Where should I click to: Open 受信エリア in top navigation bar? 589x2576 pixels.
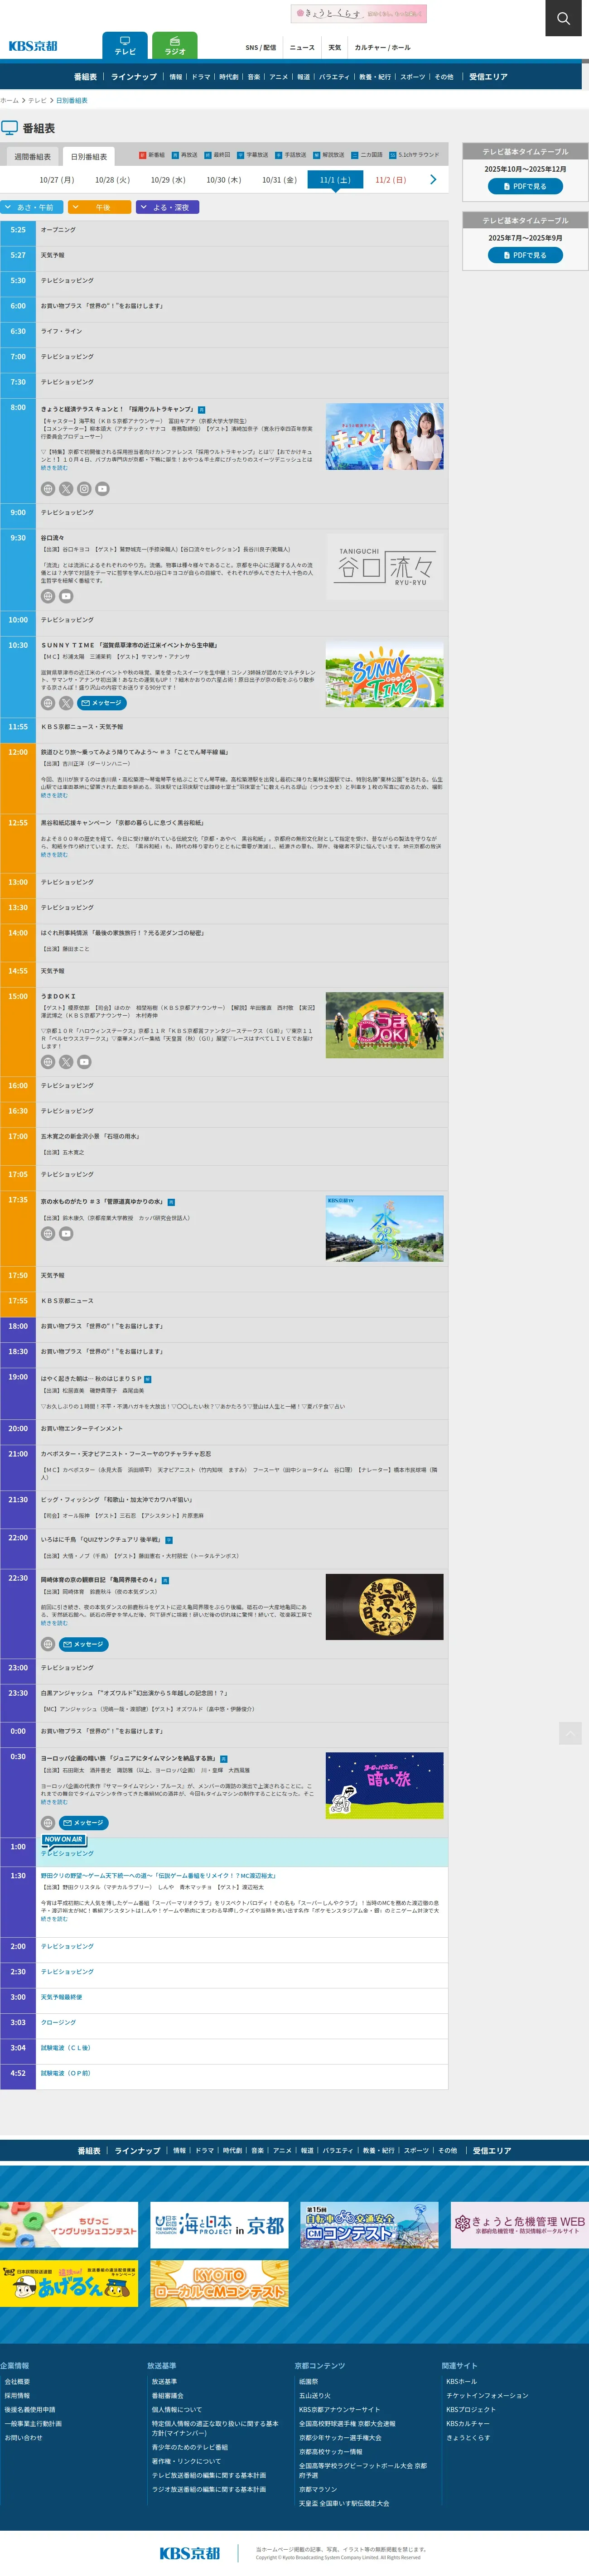(488, 77)
